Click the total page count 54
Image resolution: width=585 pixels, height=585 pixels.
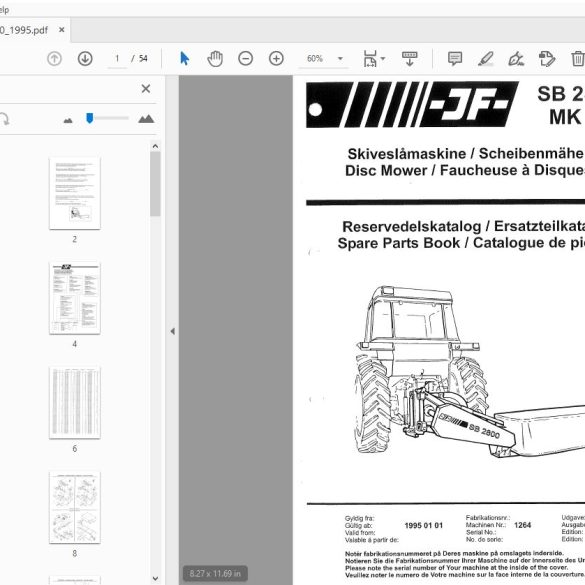click(143, 59)
